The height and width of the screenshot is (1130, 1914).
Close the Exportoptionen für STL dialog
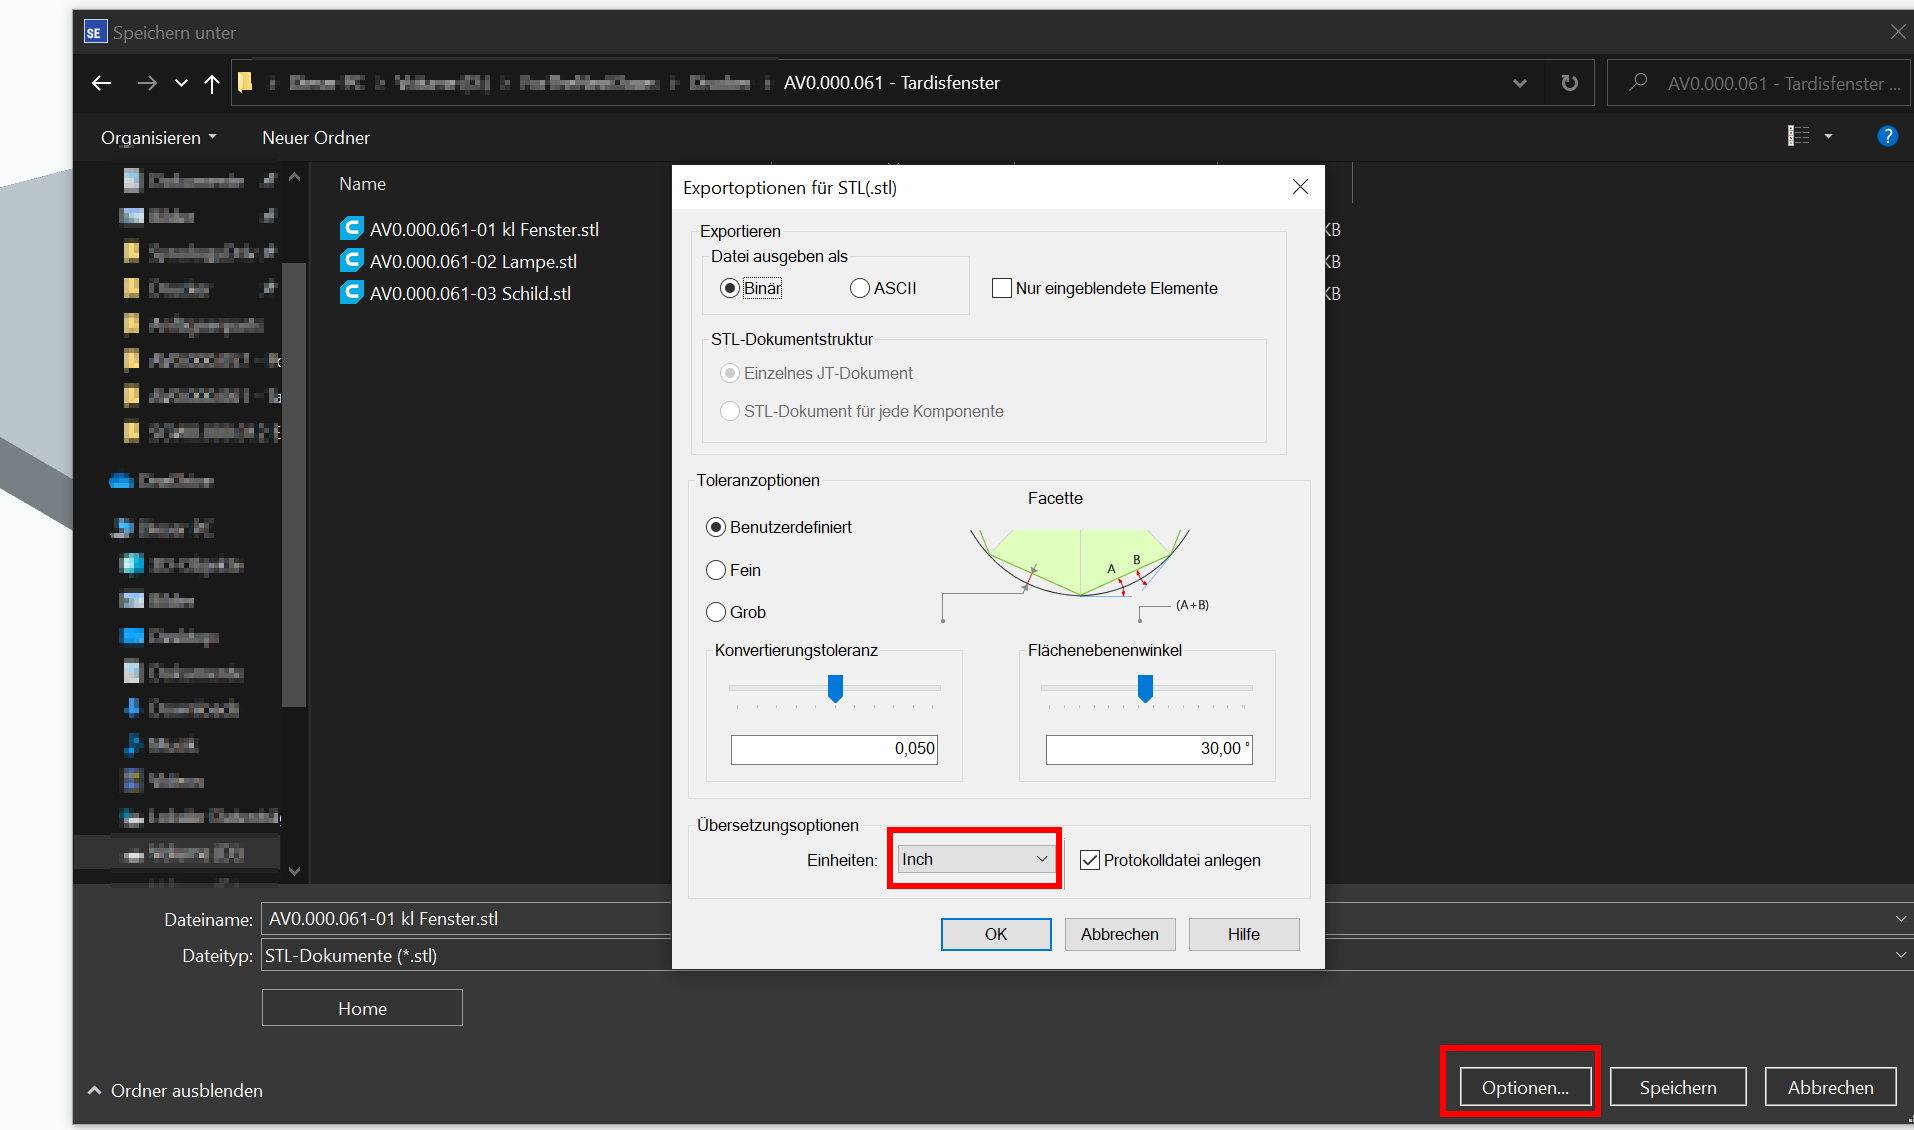[x=1300, y=187]
